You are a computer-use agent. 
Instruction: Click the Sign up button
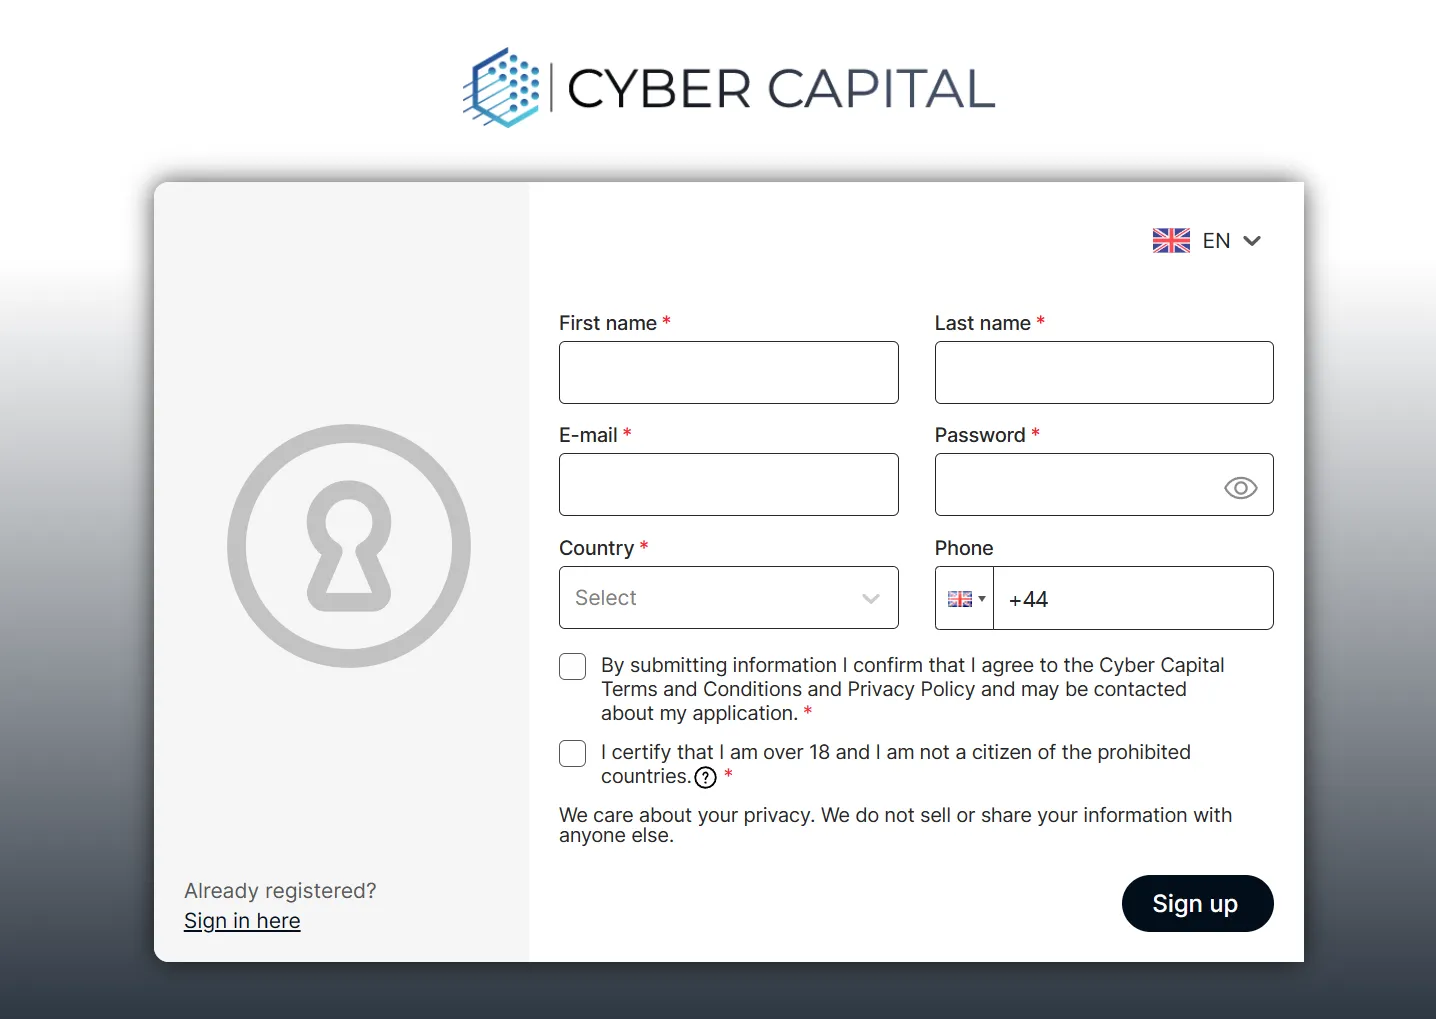point(1198,904)
